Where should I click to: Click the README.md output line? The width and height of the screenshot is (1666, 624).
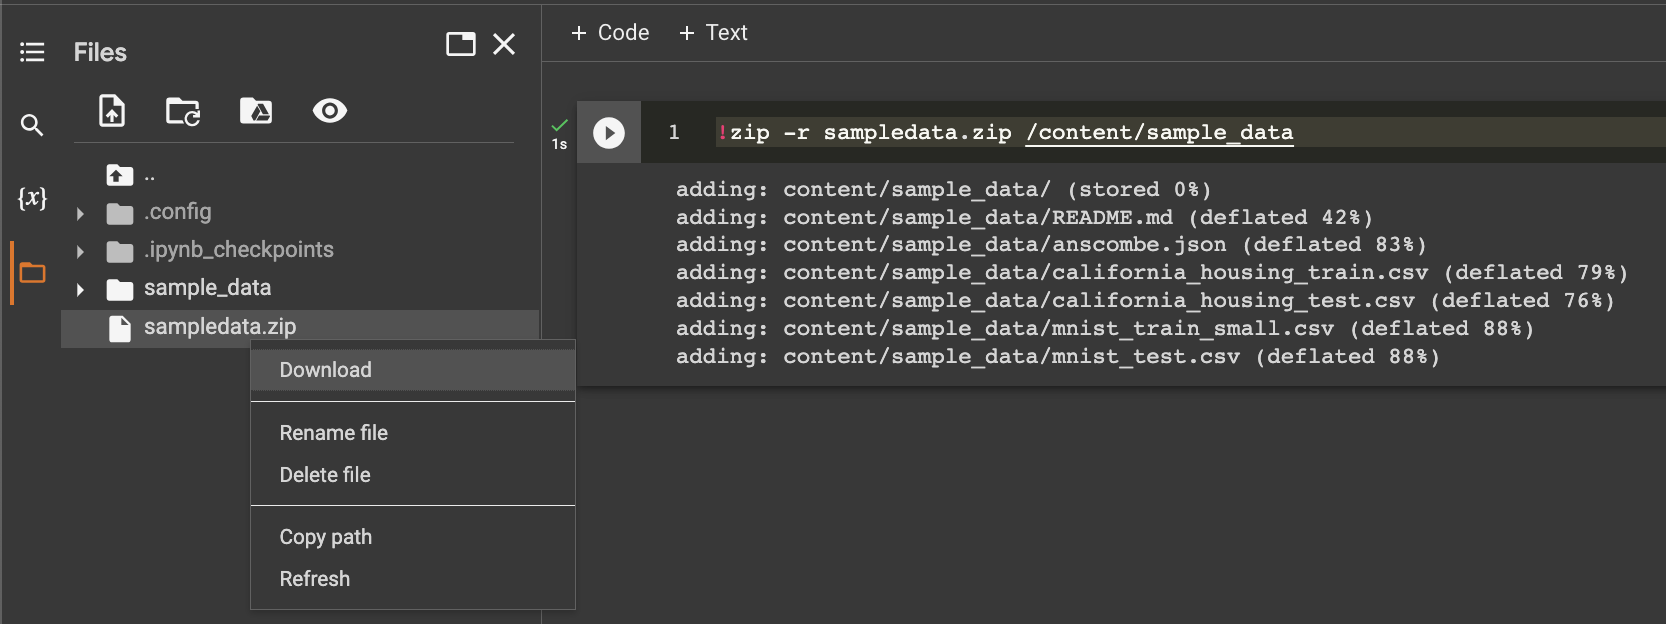coord(1024,217)
